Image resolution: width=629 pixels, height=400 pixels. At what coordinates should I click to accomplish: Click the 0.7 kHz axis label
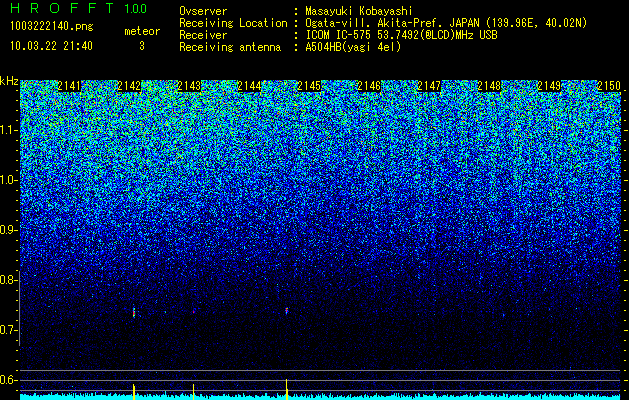pyautogui.click(x=9, y=330)
